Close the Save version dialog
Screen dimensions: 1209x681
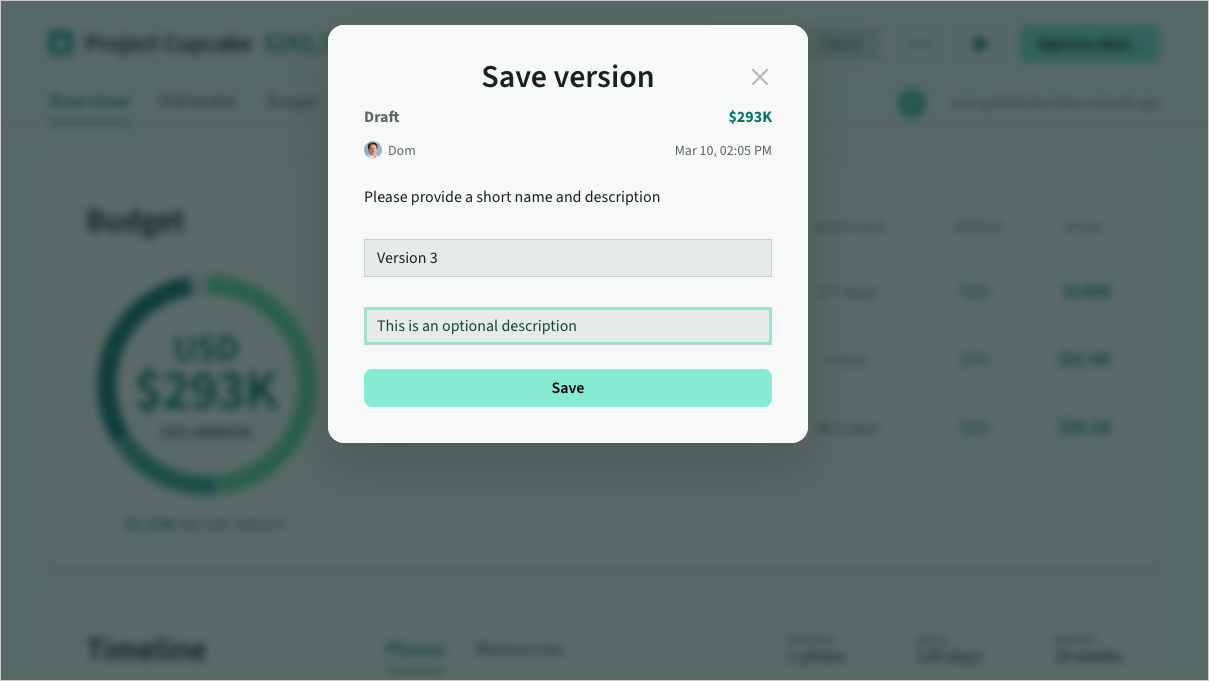pyautogui.click(x=760, y=77)
